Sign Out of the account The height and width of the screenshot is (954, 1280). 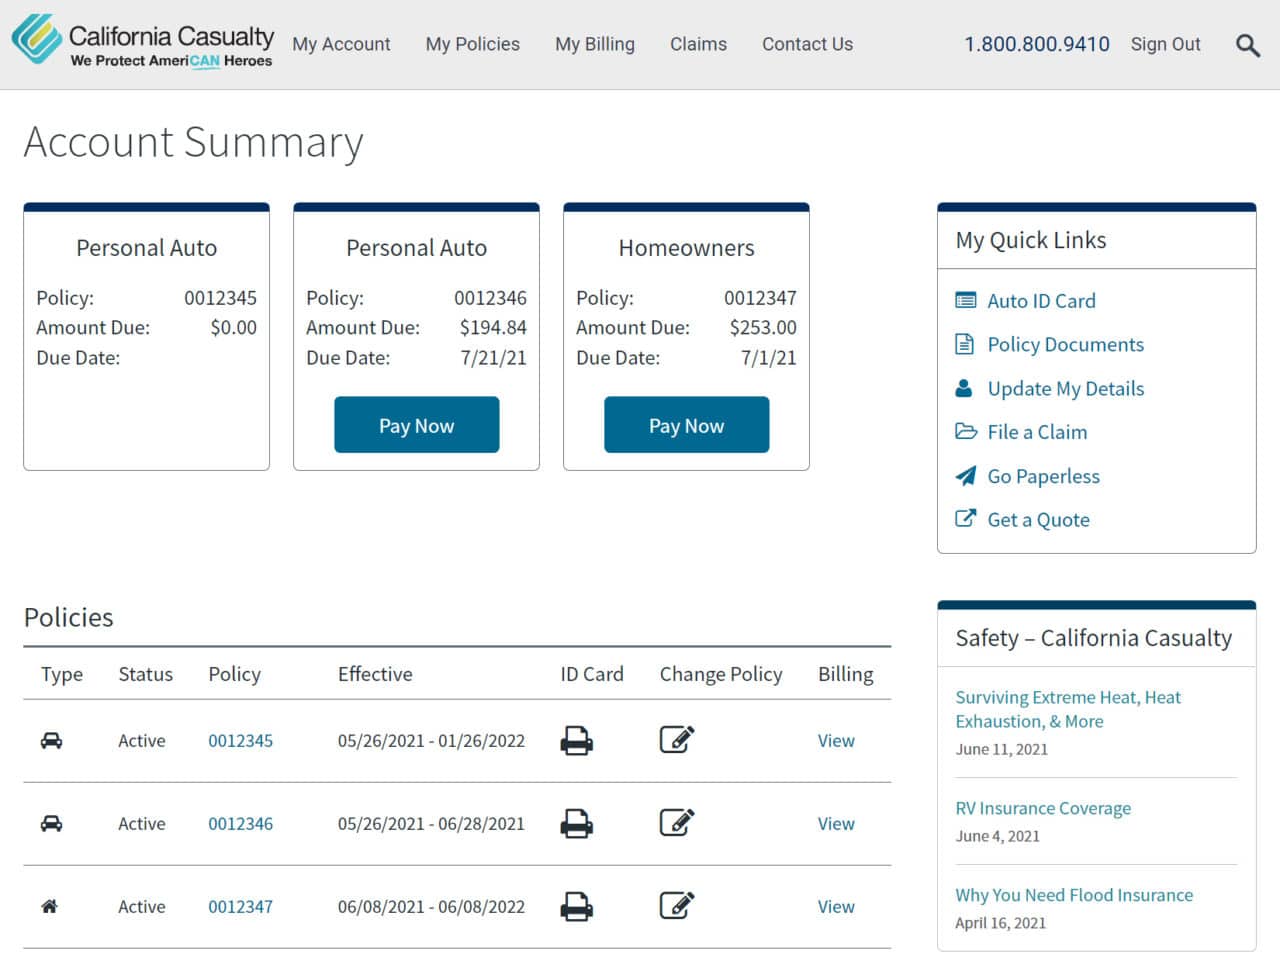click(1166, 44)
